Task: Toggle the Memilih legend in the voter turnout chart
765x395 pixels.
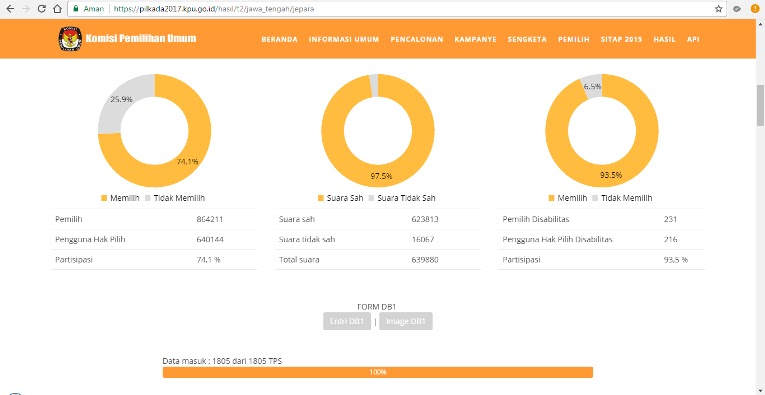Action: tap(120, 198)
